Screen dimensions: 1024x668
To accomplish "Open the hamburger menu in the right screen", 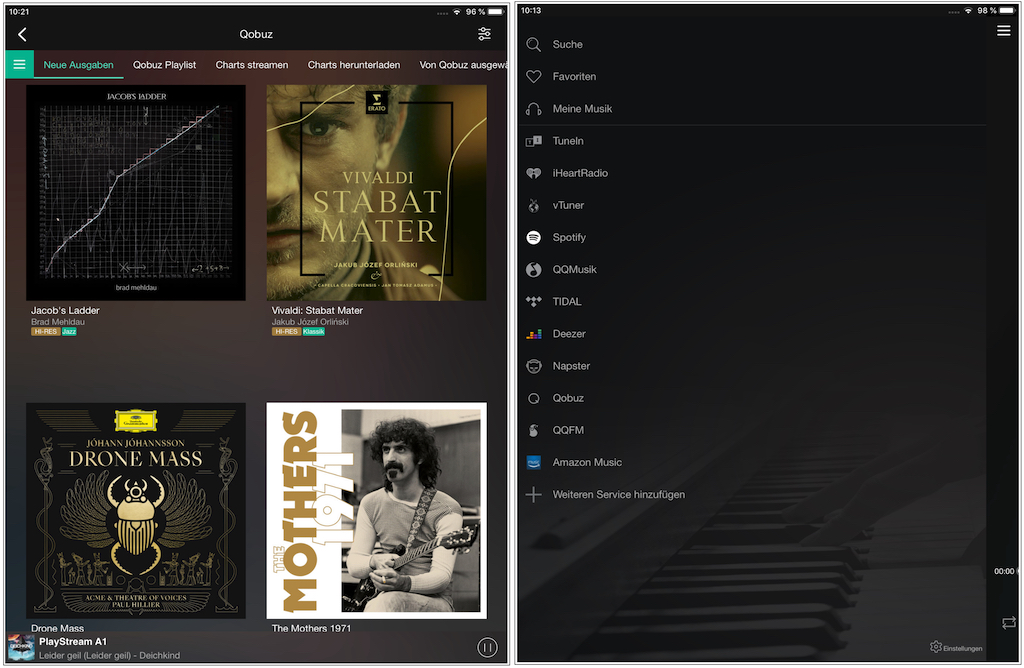I will (1004, 31).
